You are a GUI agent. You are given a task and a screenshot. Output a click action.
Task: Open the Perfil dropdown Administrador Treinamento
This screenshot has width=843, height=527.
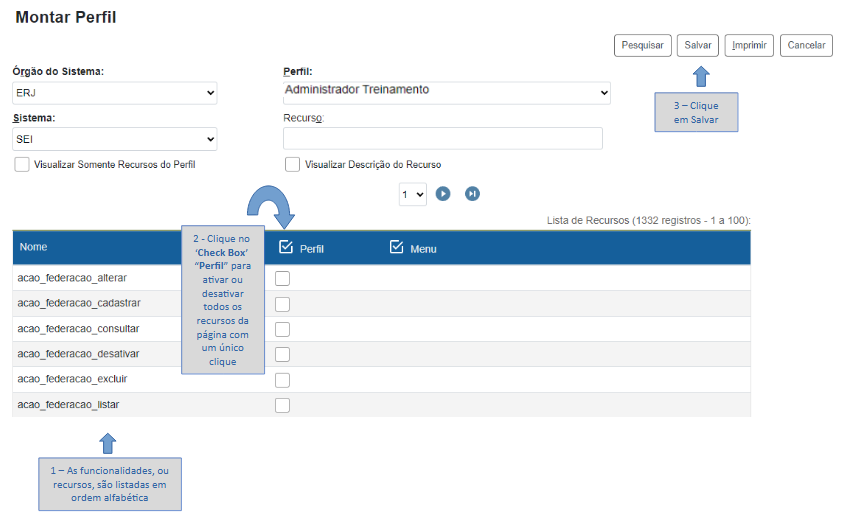[446, 92]
